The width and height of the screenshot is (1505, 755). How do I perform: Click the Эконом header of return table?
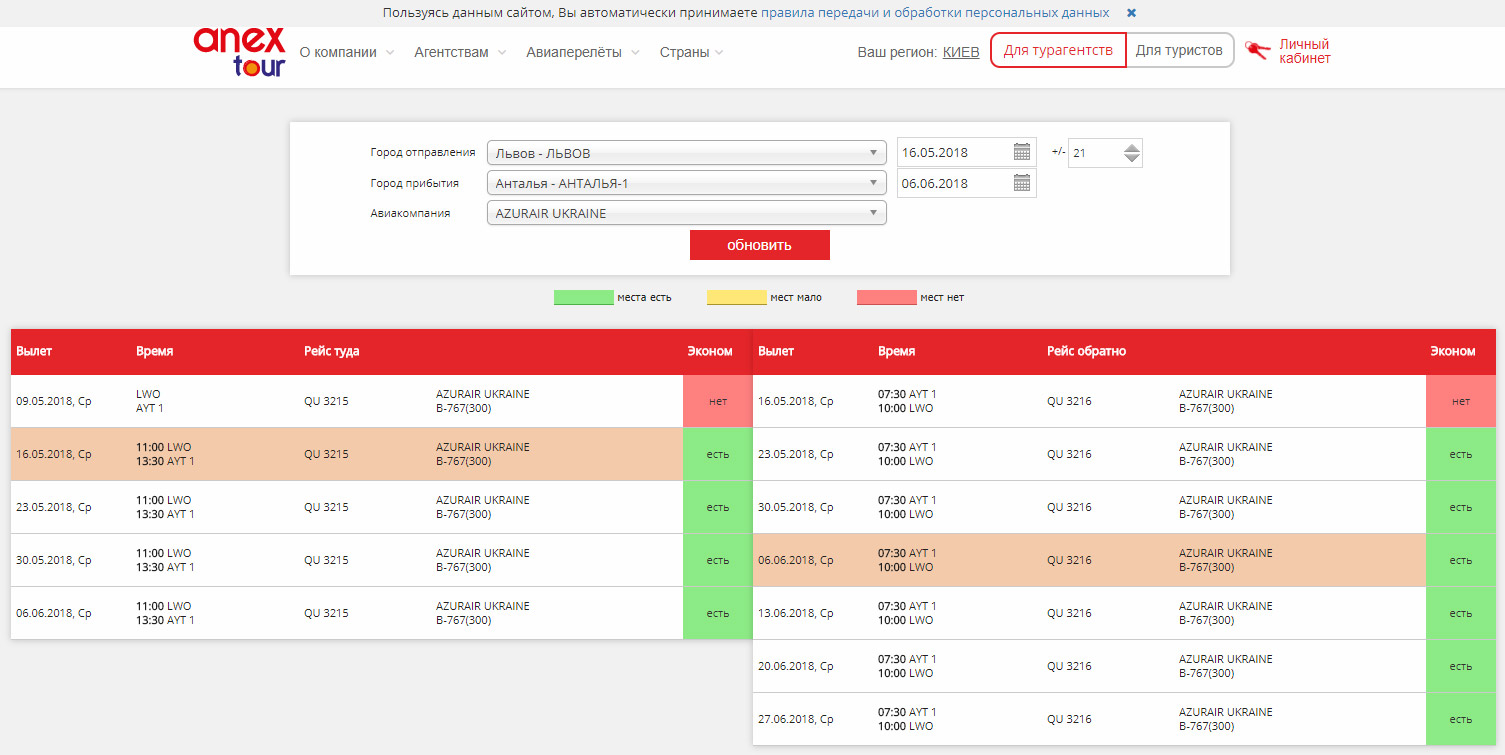(x=1452, y=351)
